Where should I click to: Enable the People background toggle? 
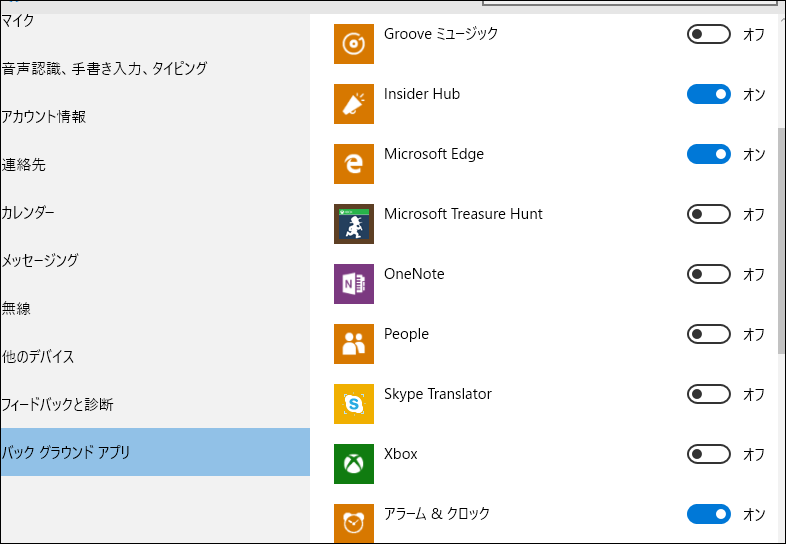(708, 334)
